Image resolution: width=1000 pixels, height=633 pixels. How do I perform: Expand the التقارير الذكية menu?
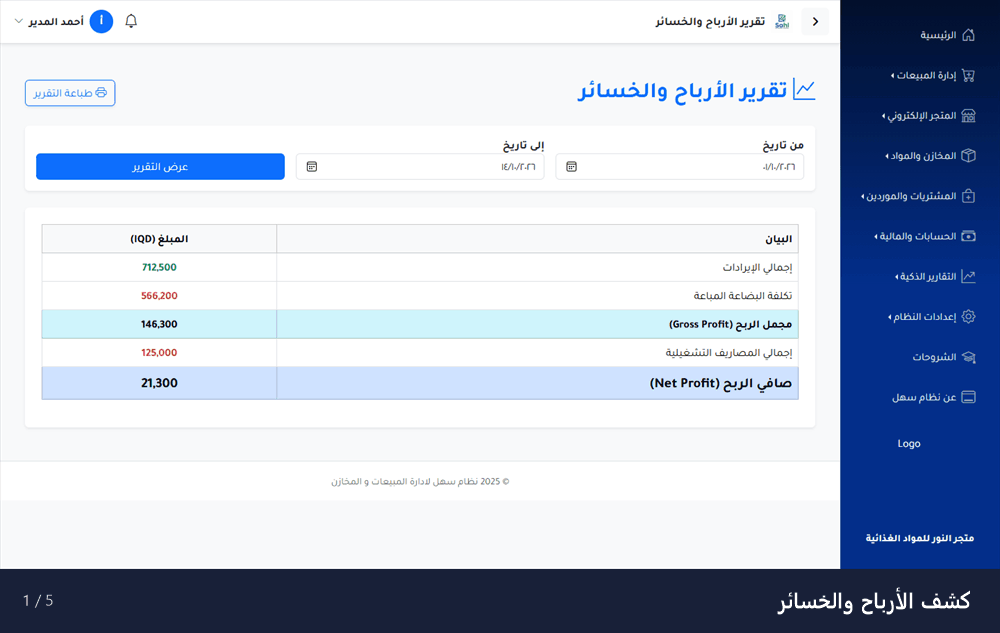pos(926,276)
